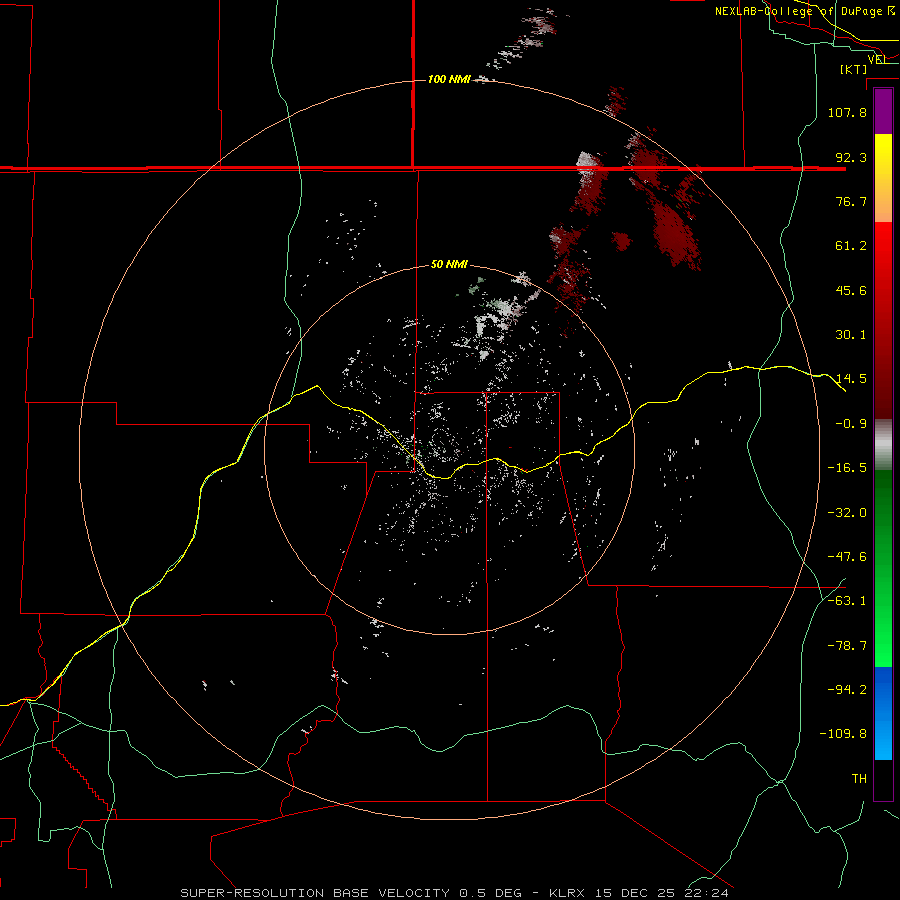Click the TH legend label
This screenshot has width=900, height=900.
[859, 779]
